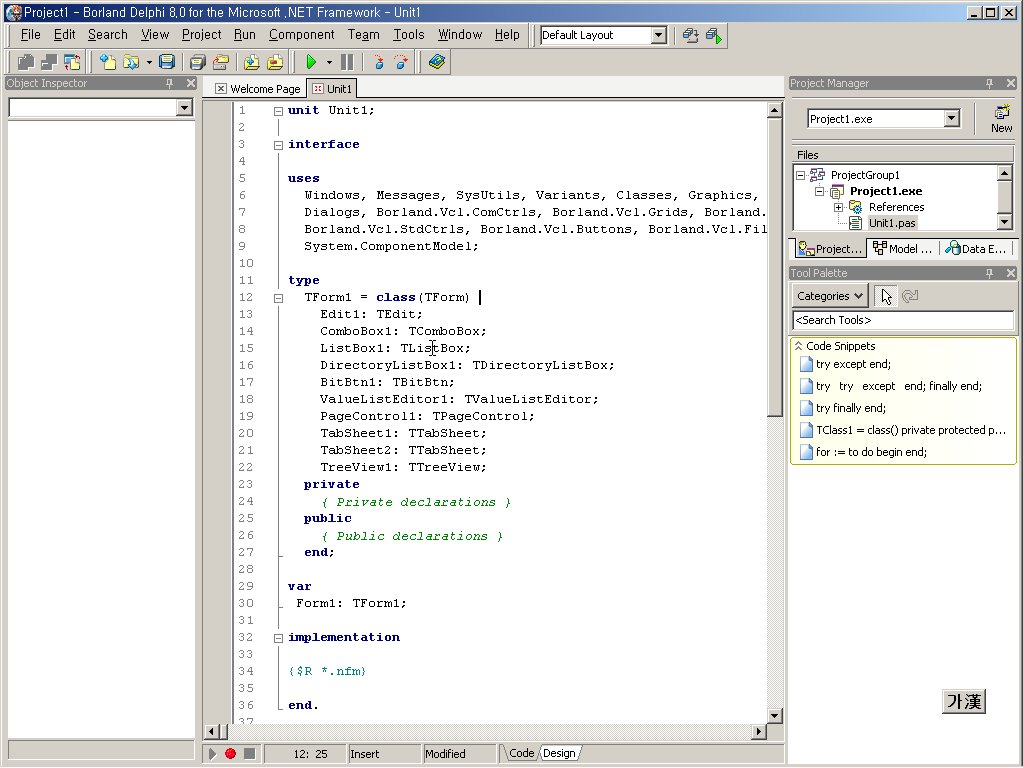Screen dimensions: 1023x768
Task: Open the Categories dropdown in Tool Palette
Action: tap(830, 296)
